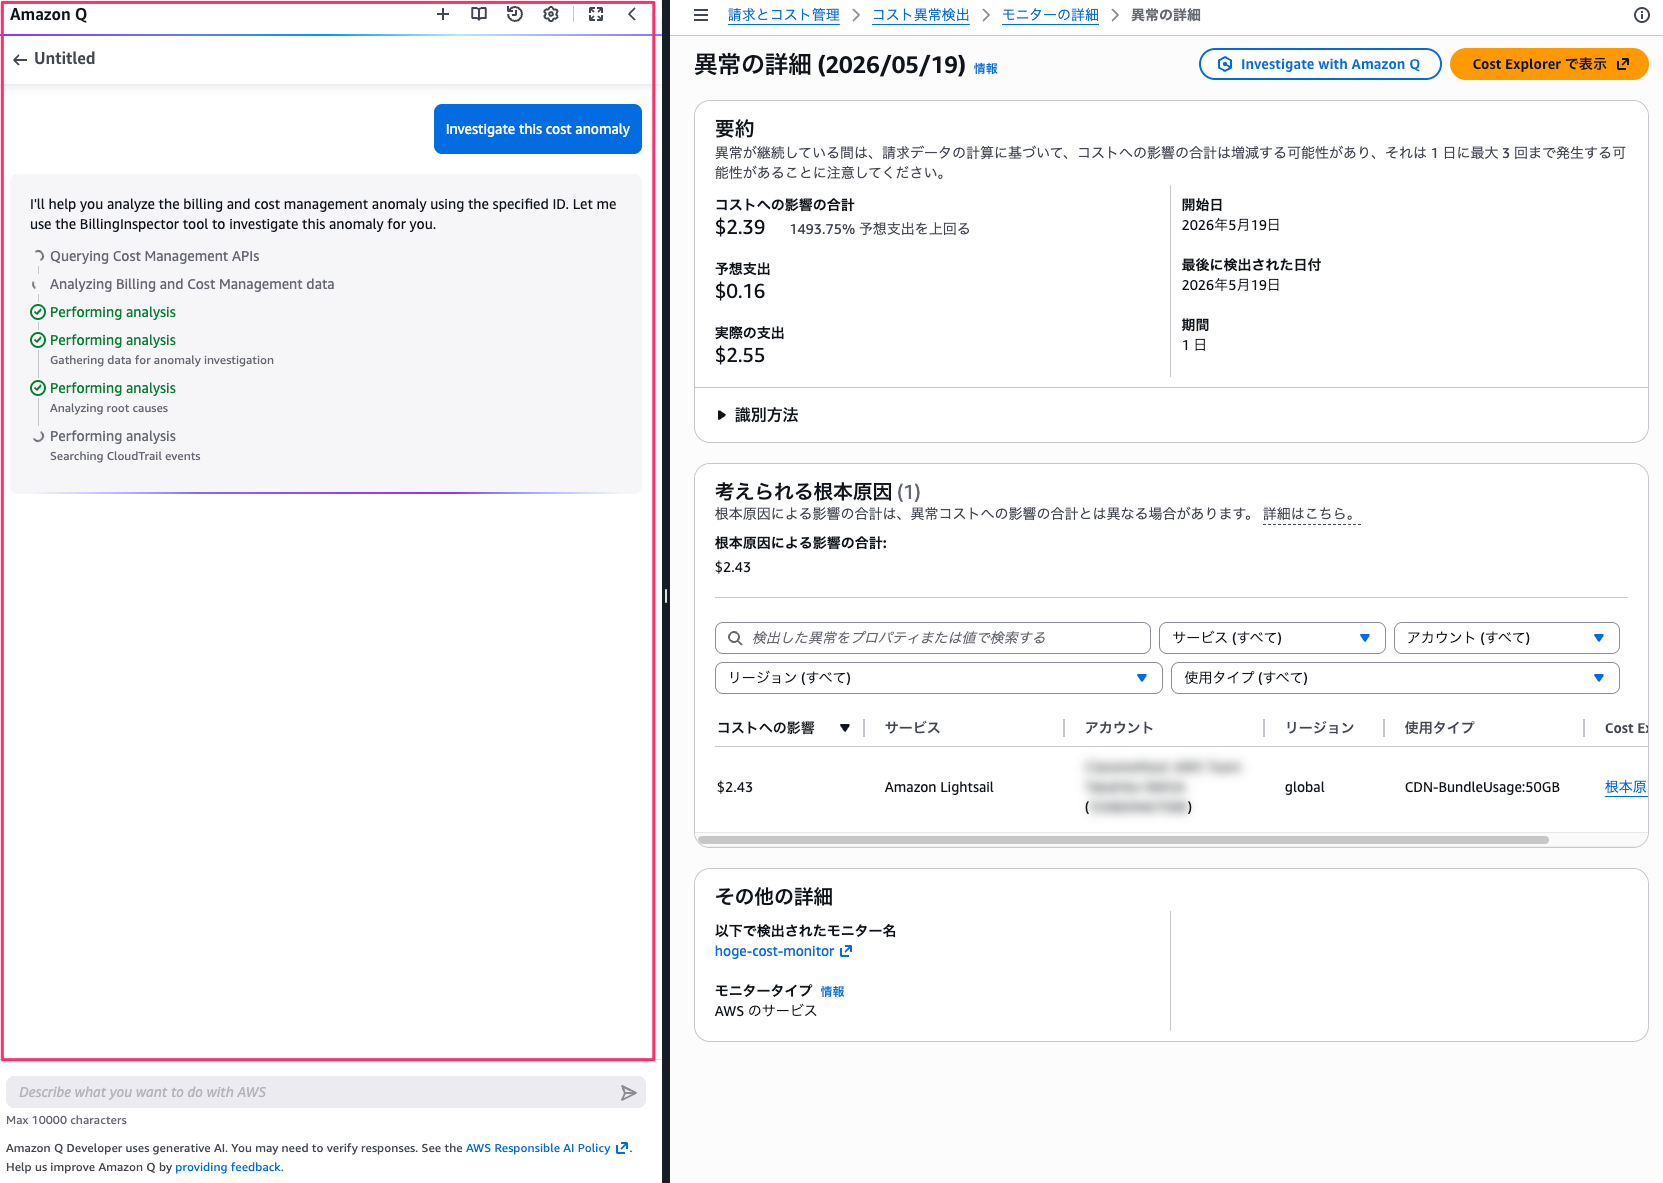Navigate to コスト異常検出 breadcrumb

921,15
